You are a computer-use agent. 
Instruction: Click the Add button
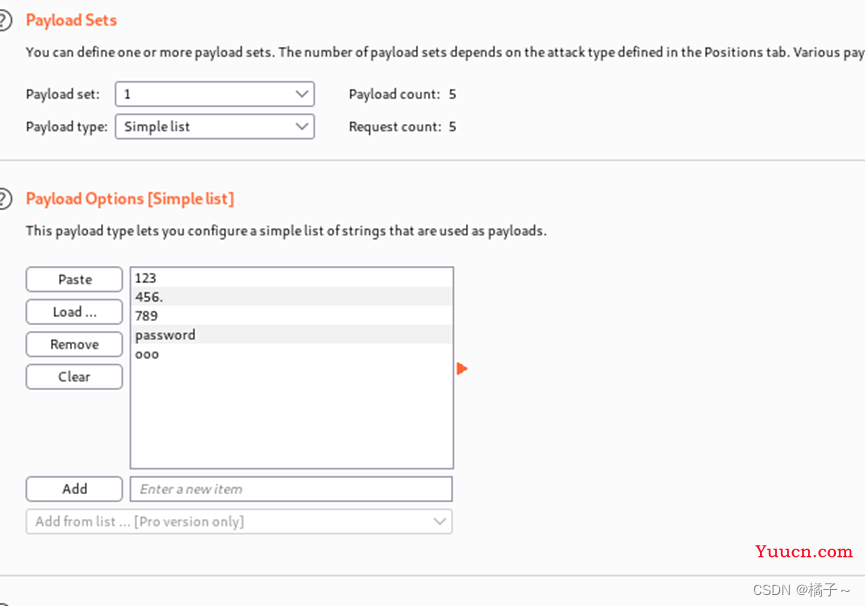(x=74, y=489)
